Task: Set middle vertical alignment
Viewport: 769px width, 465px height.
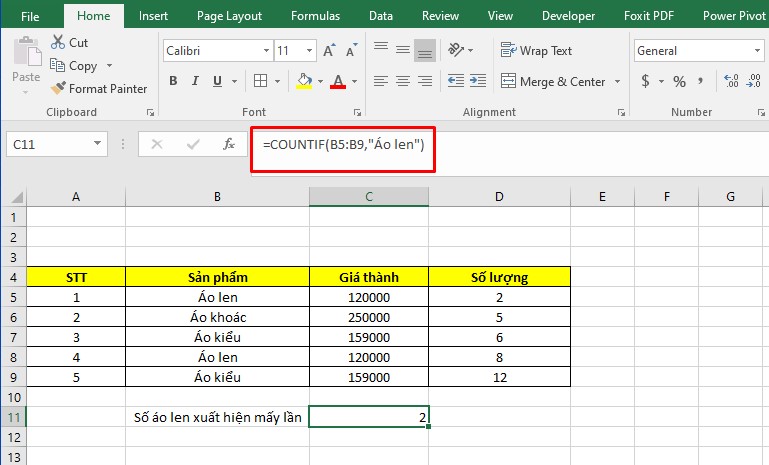Action: click(403, 51)
